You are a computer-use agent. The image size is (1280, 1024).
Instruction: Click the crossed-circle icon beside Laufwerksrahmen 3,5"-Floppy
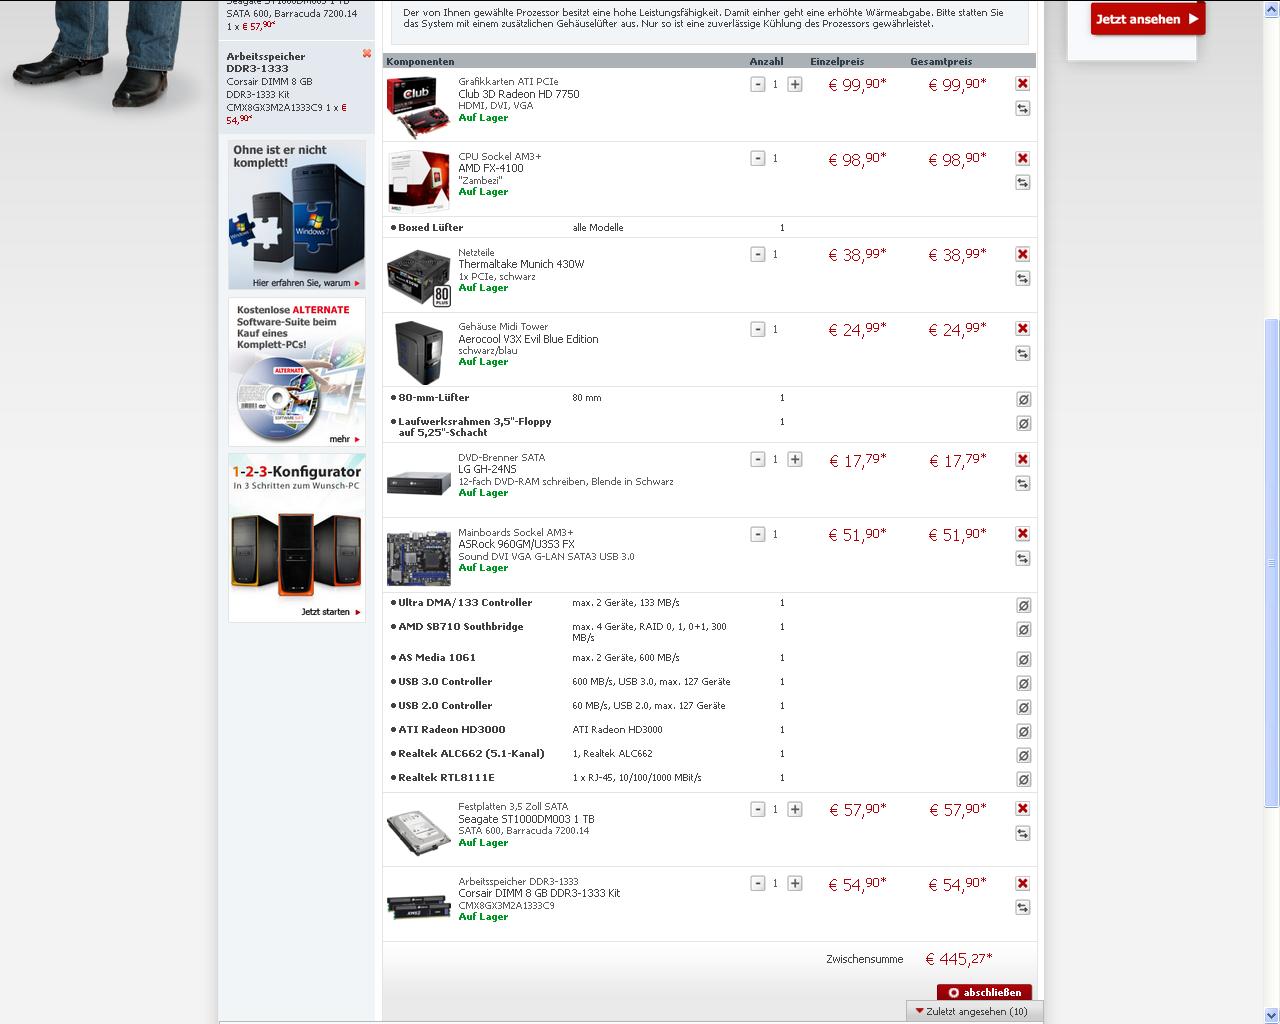(x=1023, y=423)
